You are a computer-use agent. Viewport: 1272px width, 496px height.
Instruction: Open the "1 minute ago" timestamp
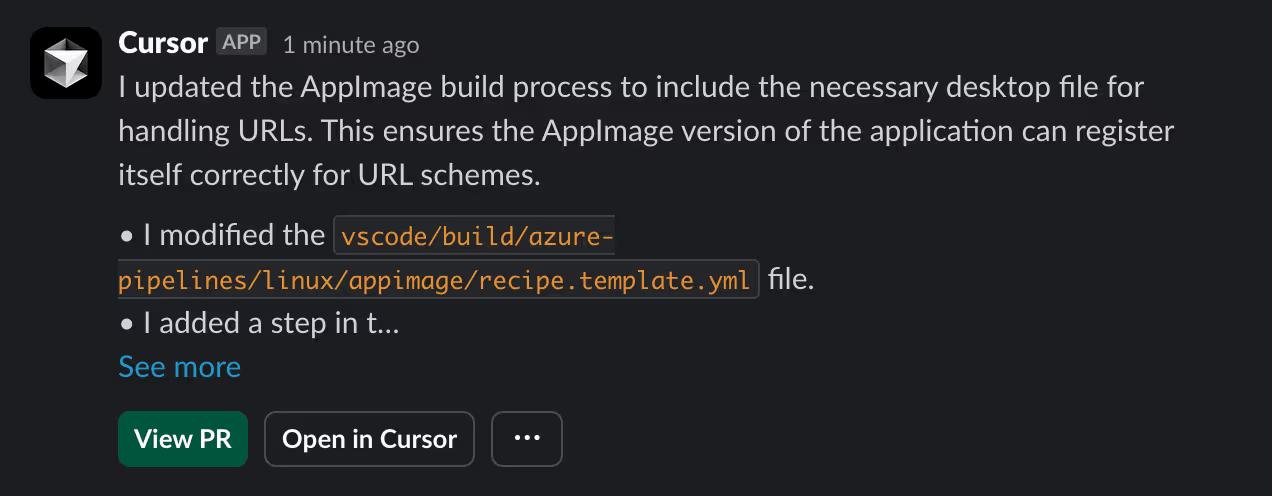351,45
